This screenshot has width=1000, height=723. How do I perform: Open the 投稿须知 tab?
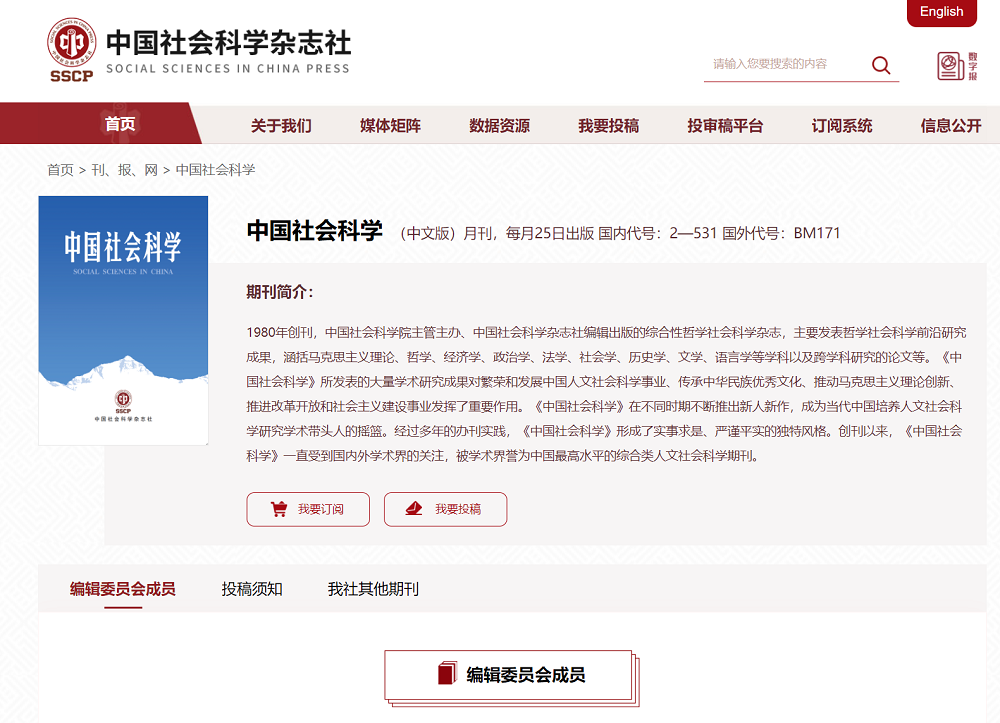pos(252,589)
